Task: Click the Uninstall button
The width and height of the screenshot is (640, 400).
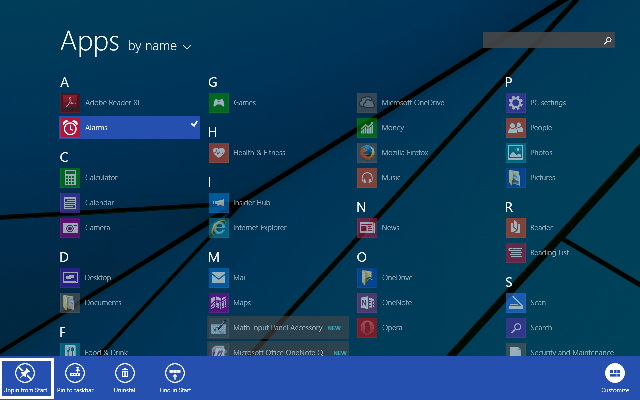Action: (124, 378)
